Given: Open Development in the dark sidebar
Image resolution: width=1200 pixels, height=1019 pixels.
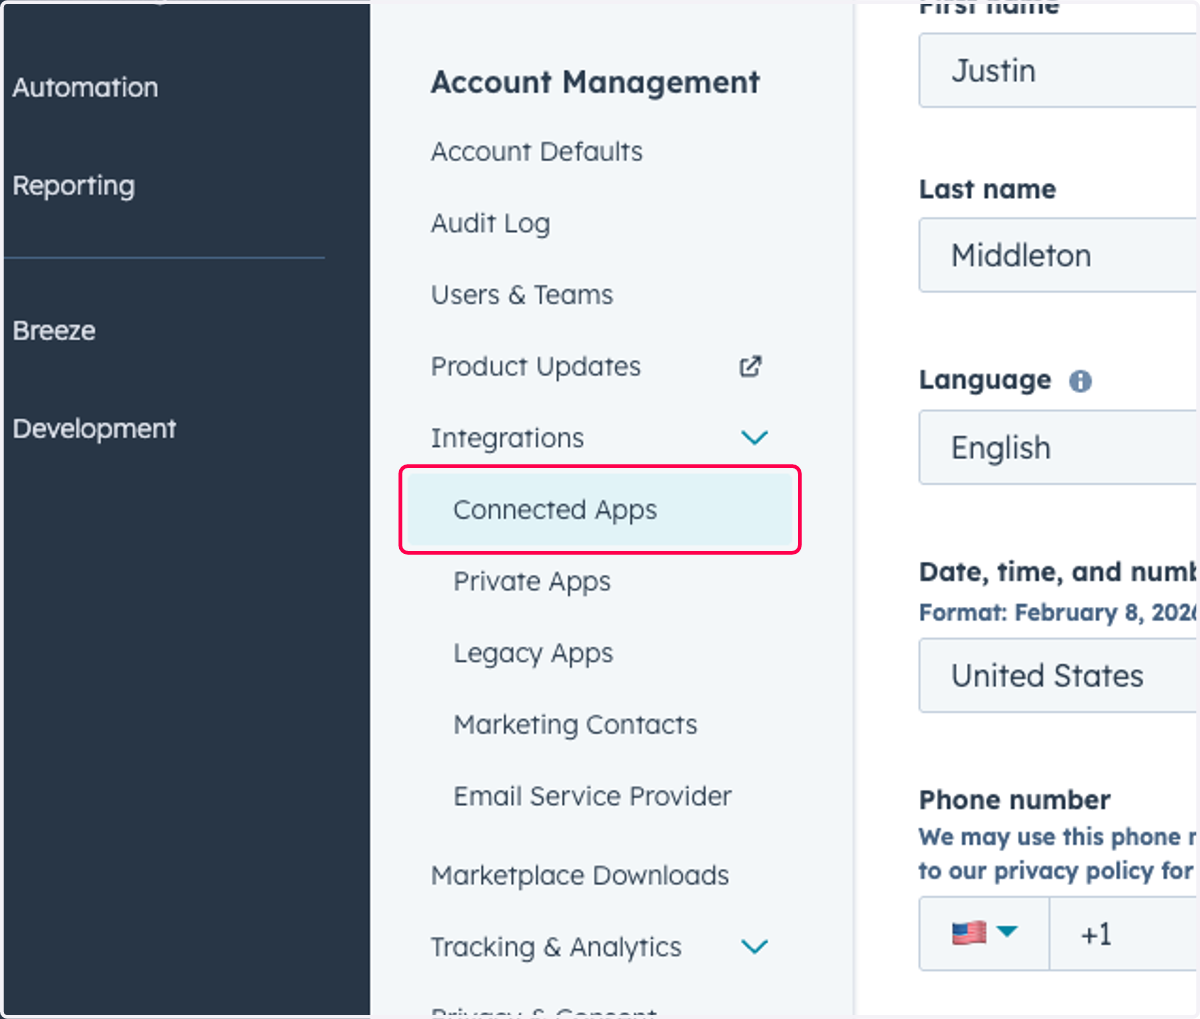Looking at the screenshot, I should point(94,428).
